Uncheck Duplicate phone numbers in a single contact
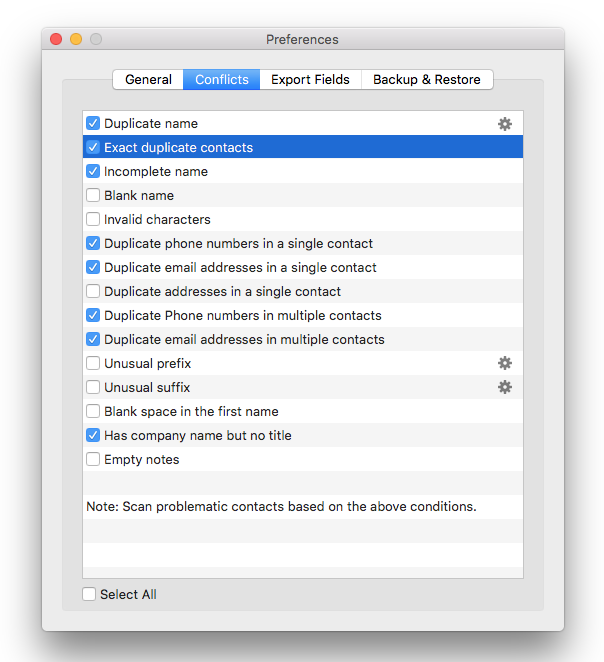The height and width of the screenshot is (662, 604). pyautogui.click(x=93, y=244)
